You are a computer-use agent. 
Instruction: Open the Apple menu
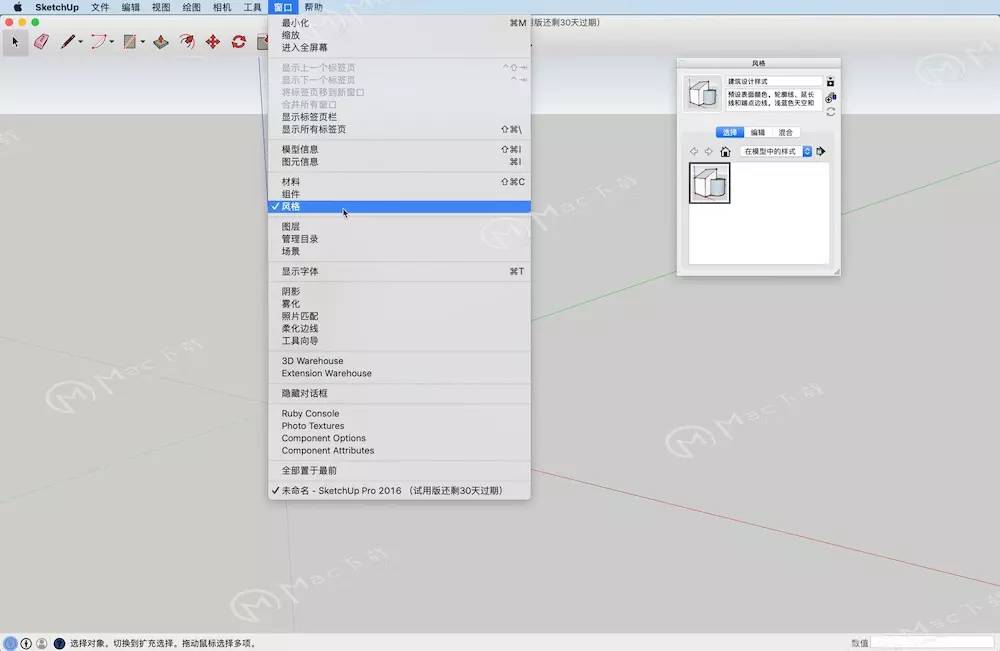pyautogui.click(x=18, y=7)
